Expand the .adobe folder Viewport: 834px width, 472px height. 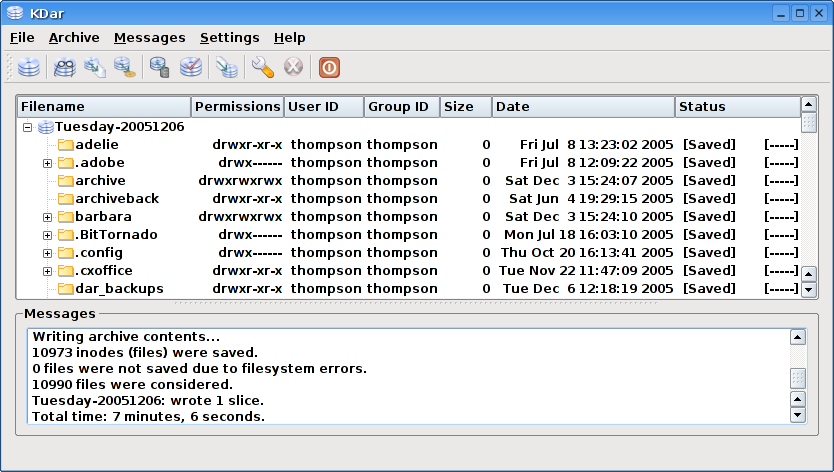point(47,163)
